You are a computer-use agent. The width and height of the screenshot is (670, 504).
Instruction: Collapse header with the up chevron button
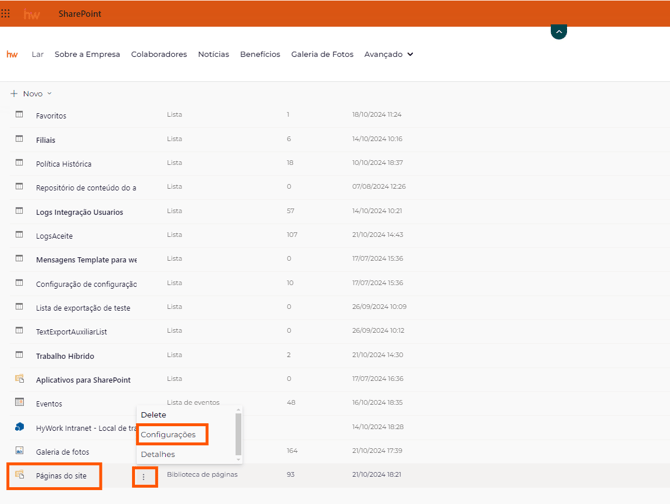559,32
